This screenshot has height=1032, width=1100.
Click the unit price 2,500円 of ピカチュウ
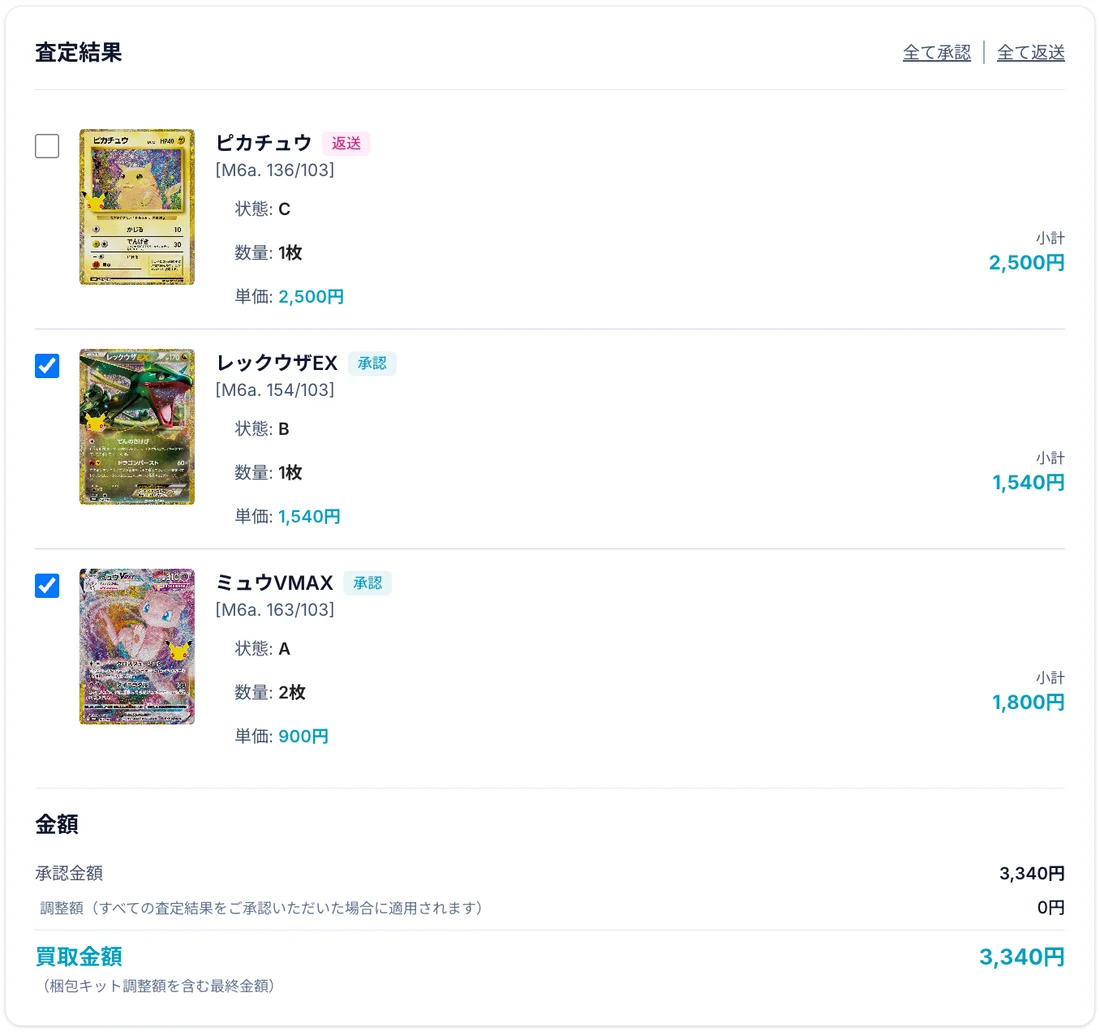pyautogui.click(x=311, y=297)
